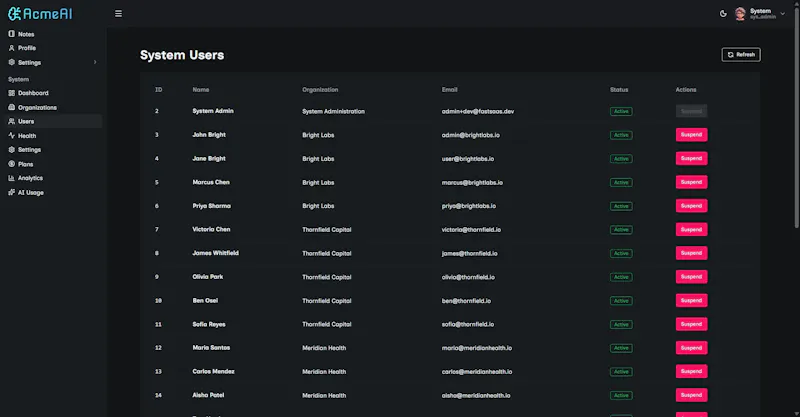Click the Plans icon
This screenshot has height=417, width=800.
11,164
